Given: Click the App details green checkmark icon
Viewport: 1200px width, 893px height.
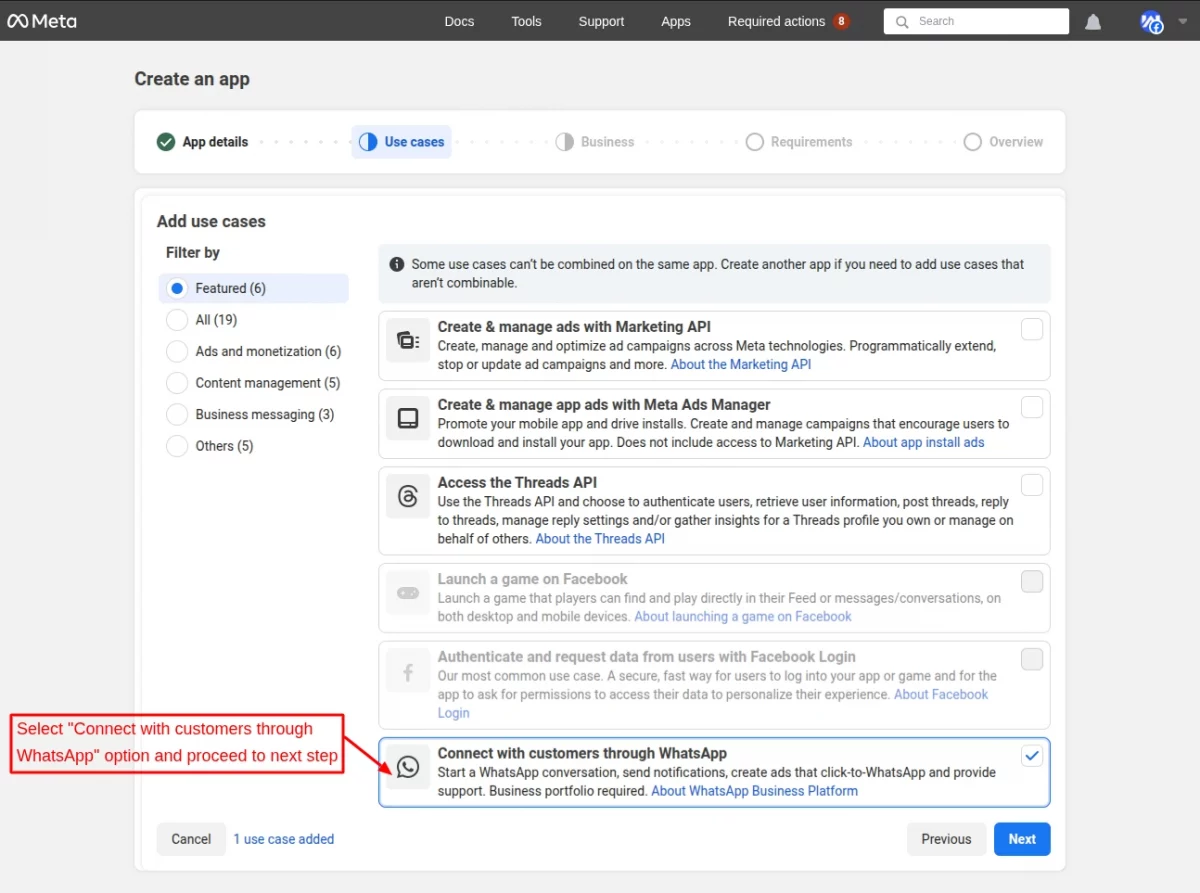Looking at the screenshot, I should pyautogui.click(x=166, y=142).
